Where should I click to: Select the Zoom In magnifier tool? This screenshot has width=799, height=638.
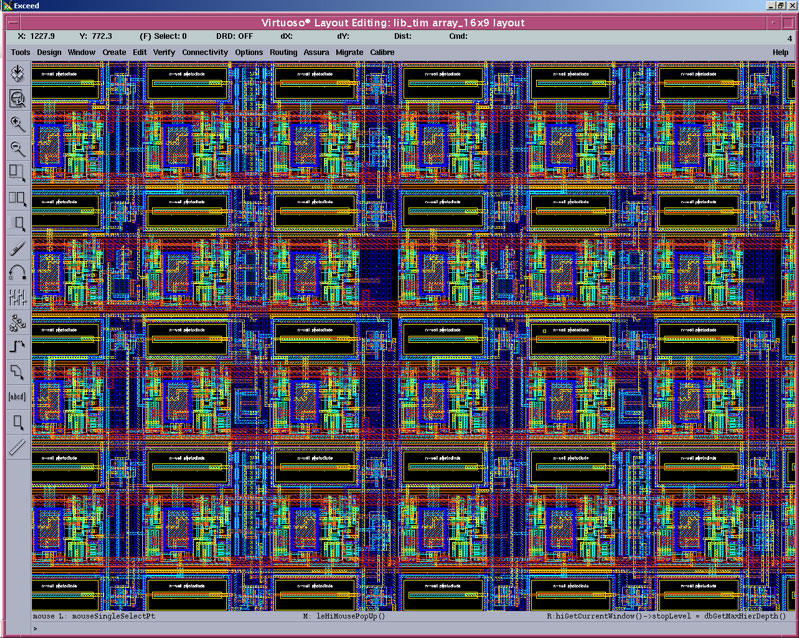point(17,124)
